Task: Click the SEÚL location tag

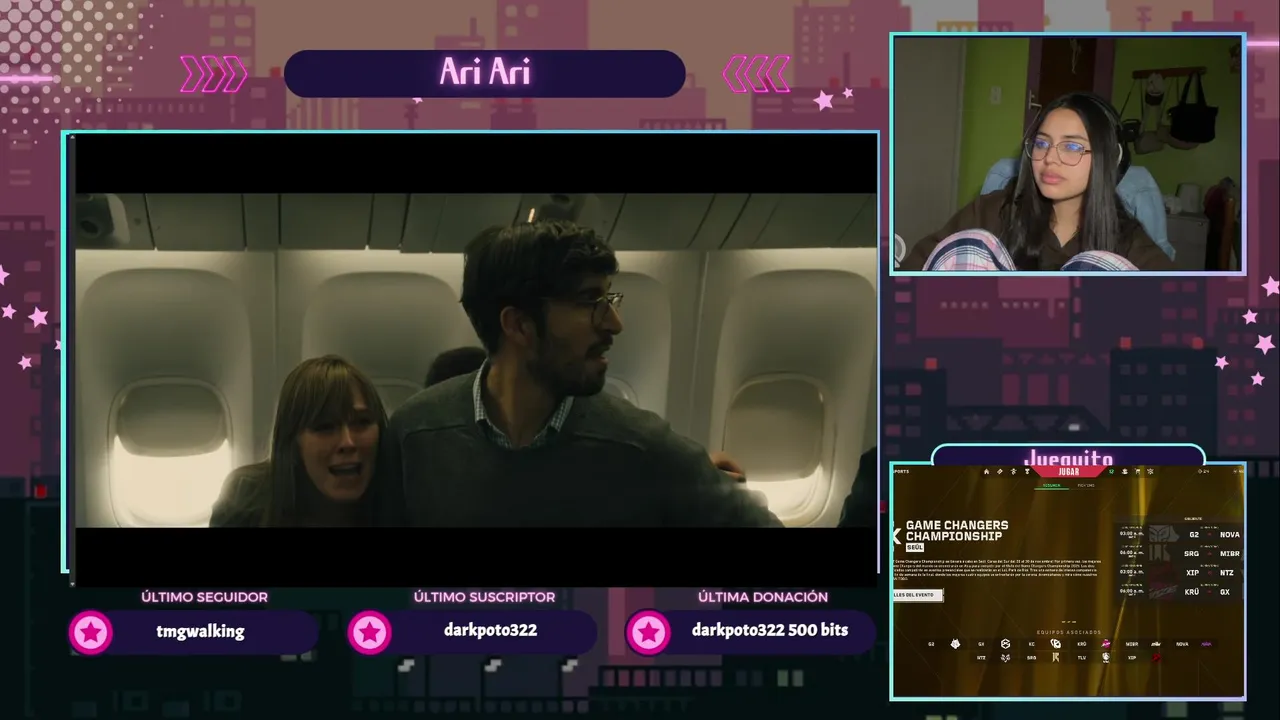Action: (x=915, y=547)
